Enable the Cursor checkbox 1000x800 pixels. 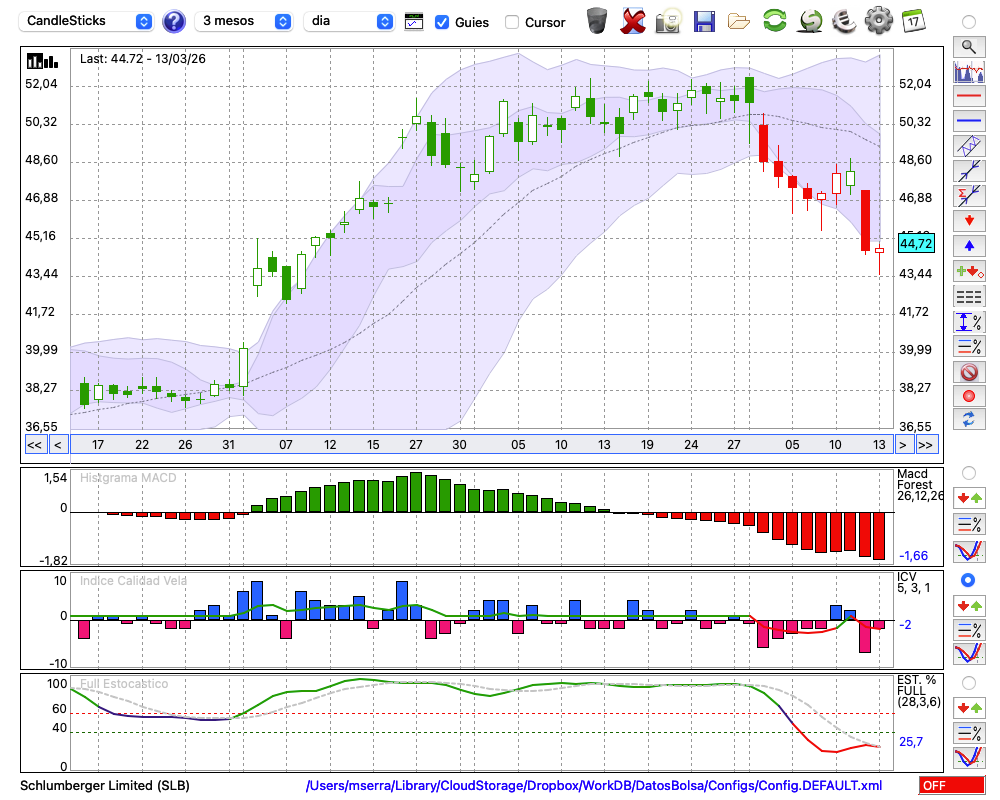[x=511, y=22]
